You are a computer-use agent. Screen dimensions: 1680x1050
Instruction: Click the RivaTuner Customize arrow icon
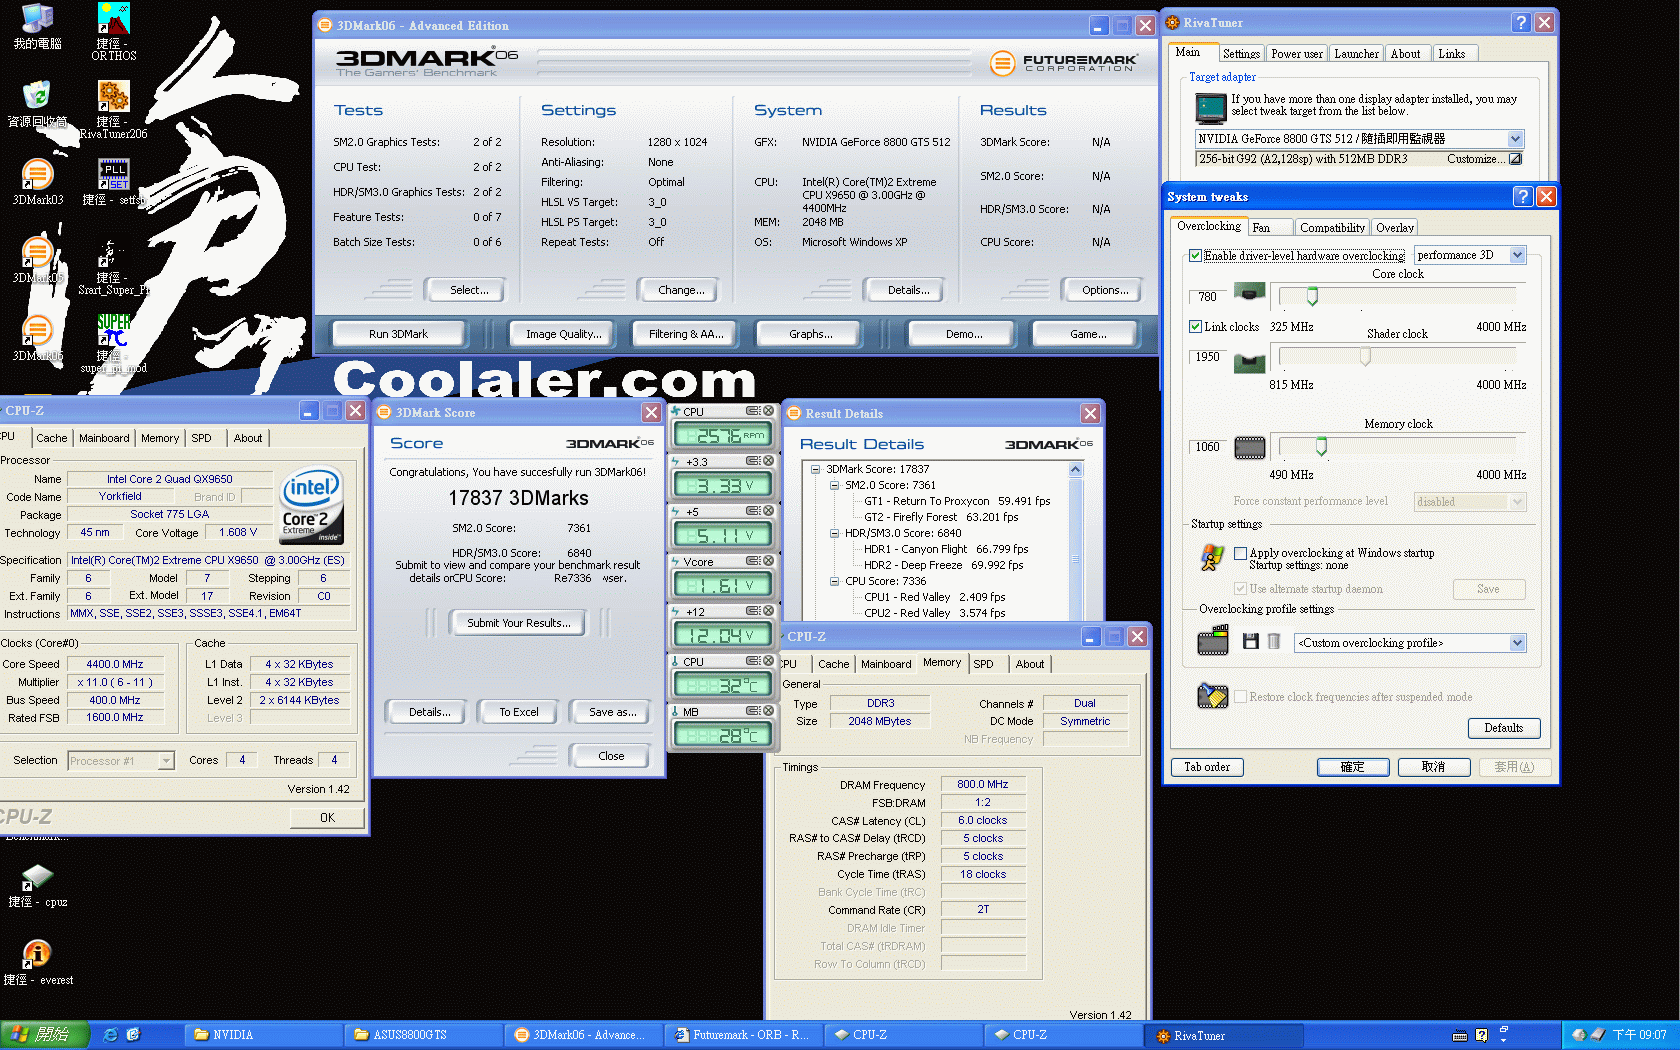pos(1515,159)
